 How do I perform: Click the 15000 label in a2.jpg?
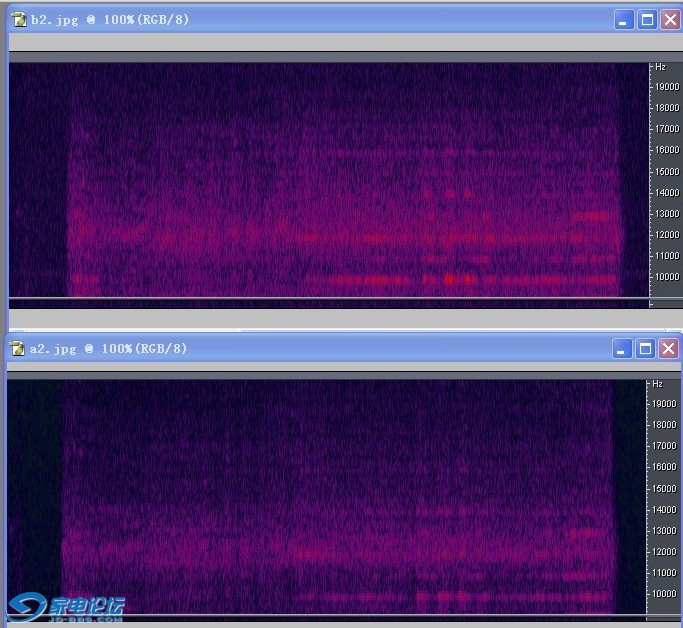(x=664, y=488)
